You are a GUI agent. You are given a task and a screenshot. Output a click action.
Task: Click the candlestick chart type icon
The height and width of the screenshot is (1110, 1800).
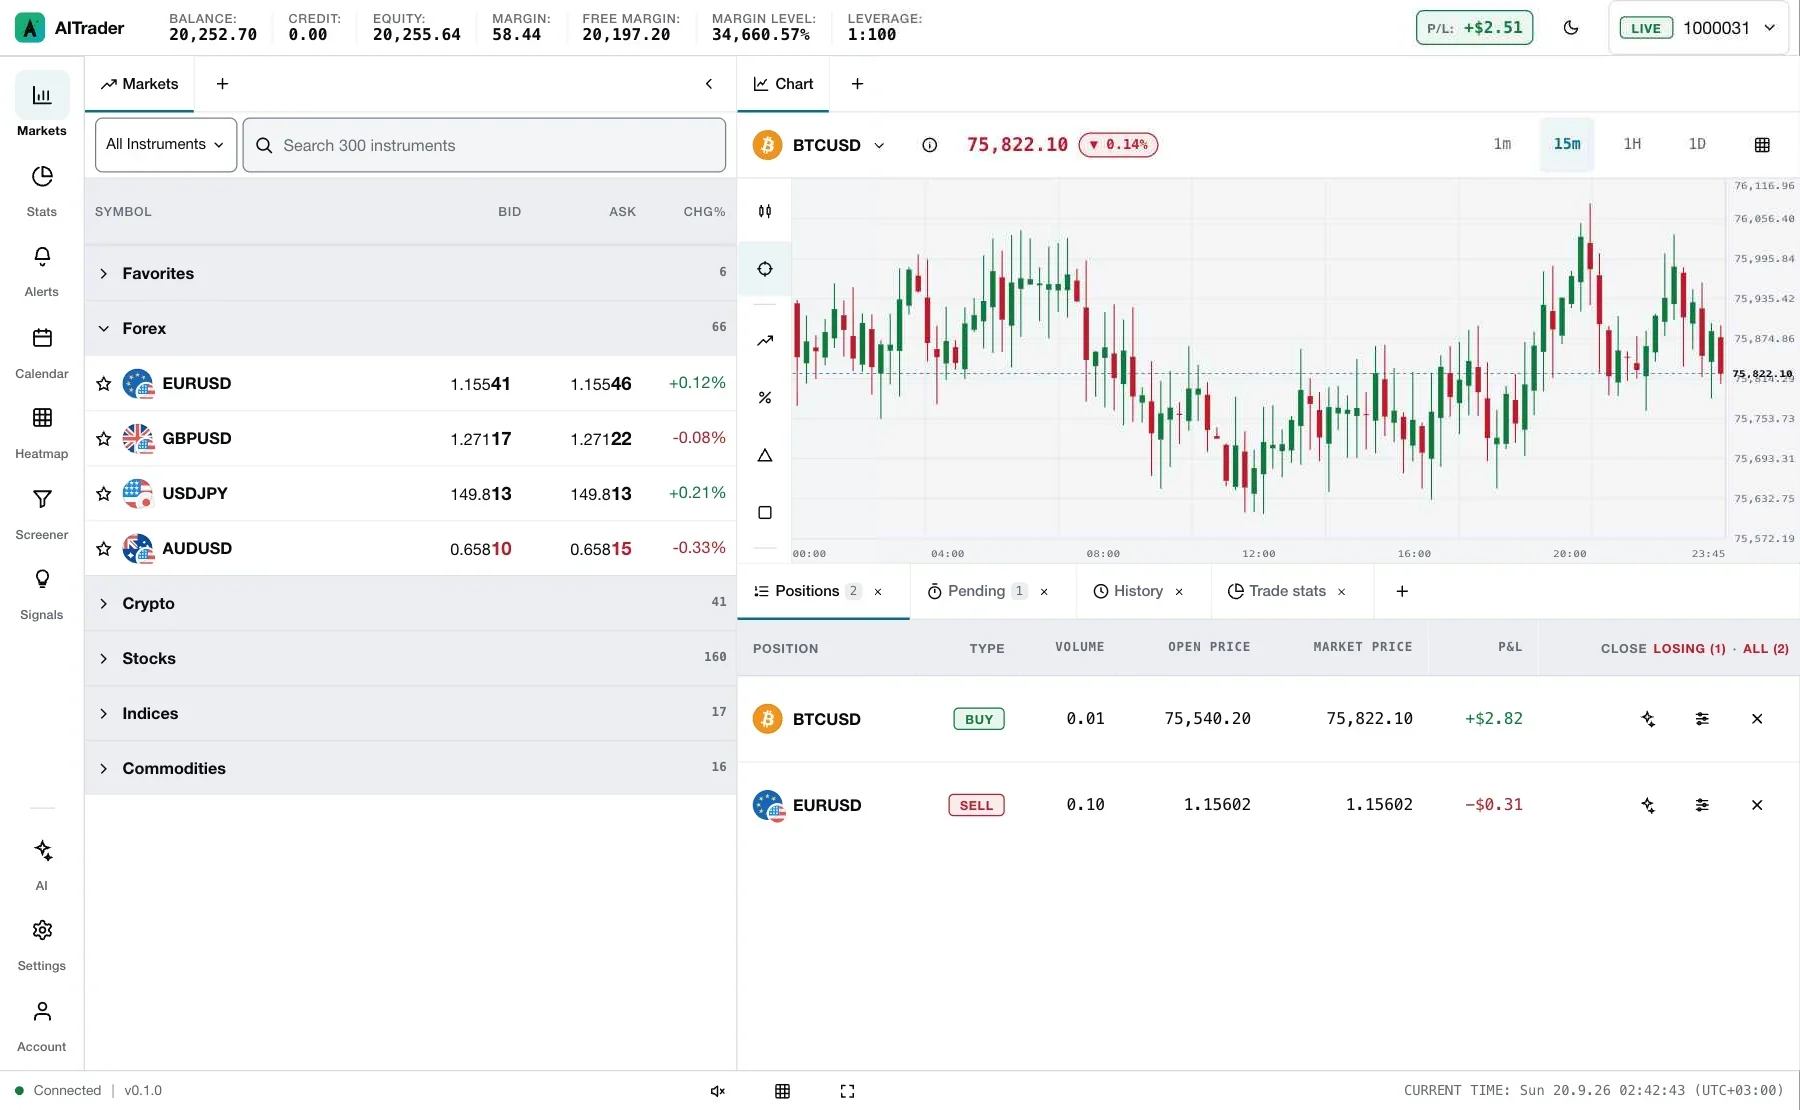[765, 211]
